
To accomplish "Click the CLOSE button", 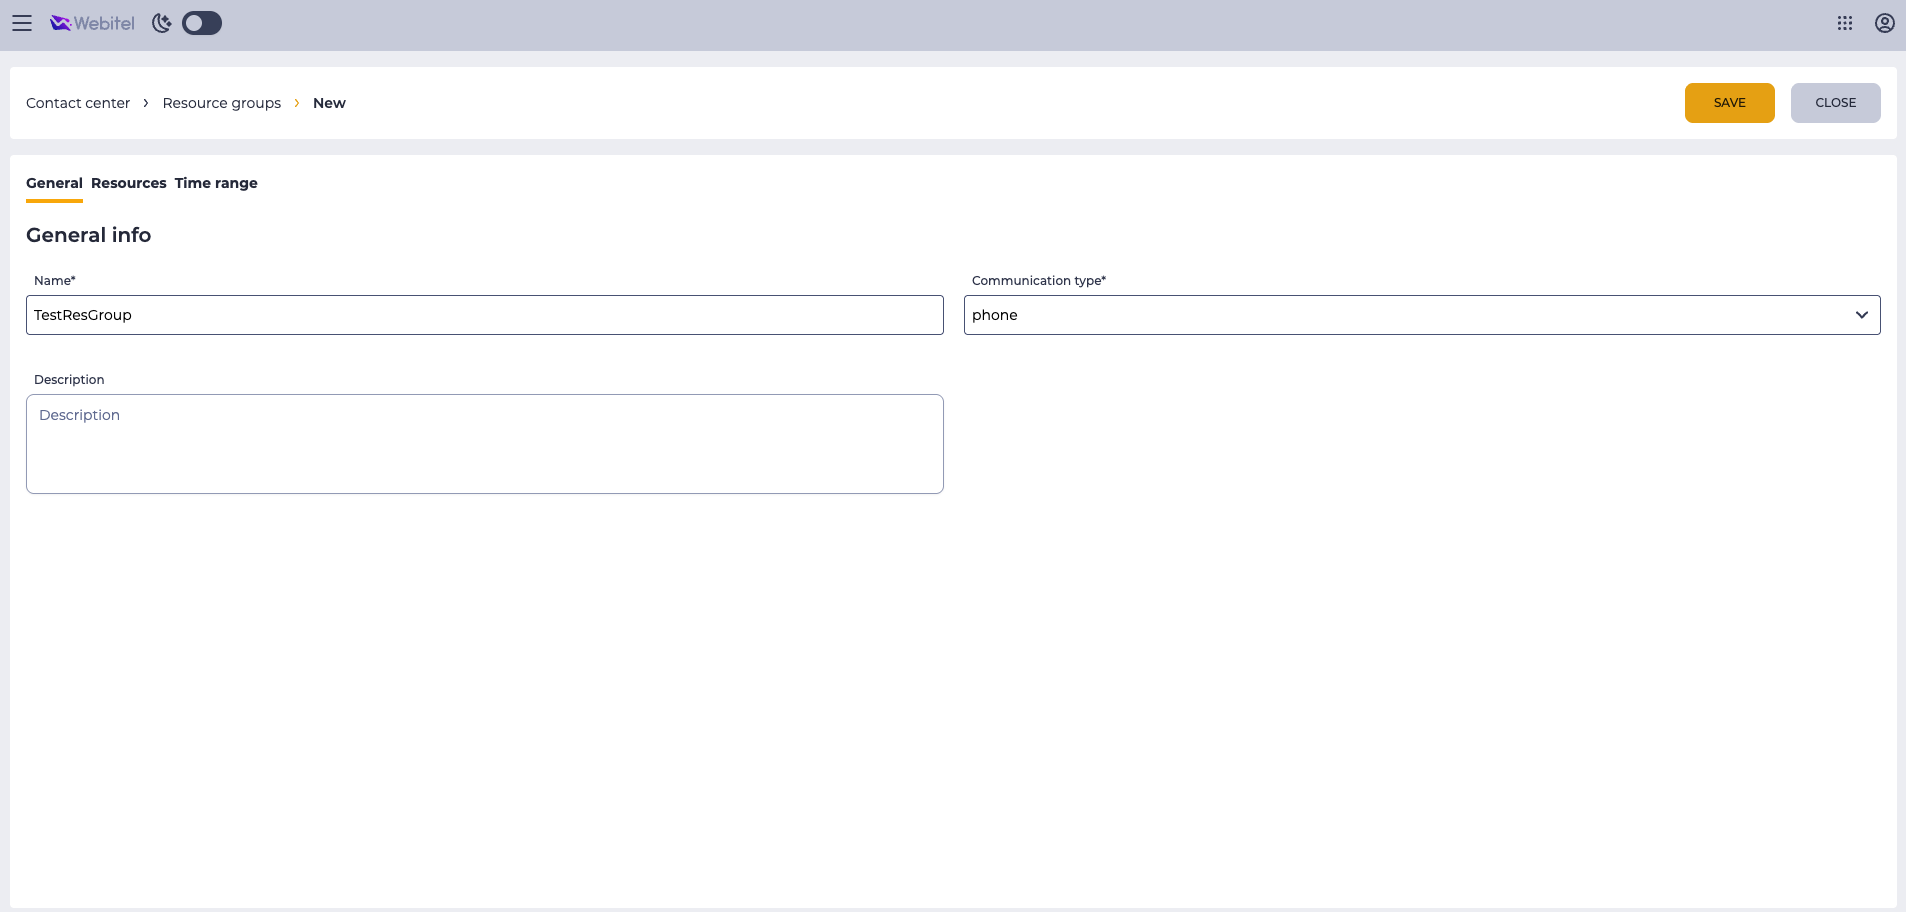I will (x=1835, y=103).
